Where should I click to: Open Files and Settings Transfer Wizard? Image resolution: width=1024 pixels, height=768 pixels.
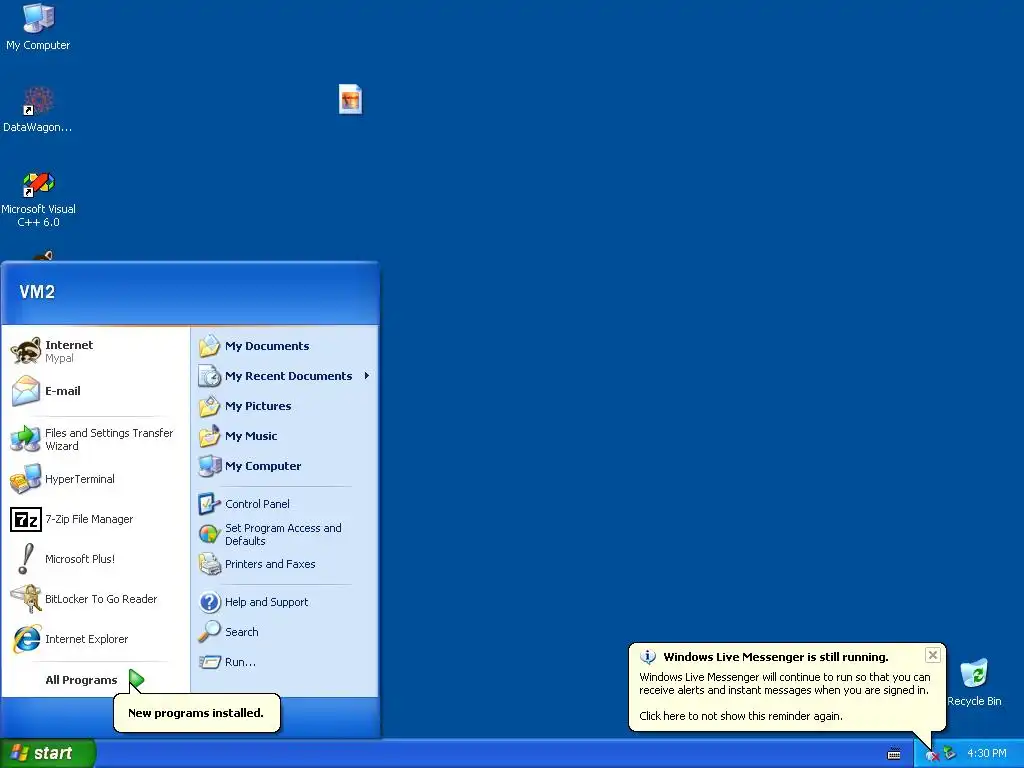pyautogui.click(x=95, y=440)
